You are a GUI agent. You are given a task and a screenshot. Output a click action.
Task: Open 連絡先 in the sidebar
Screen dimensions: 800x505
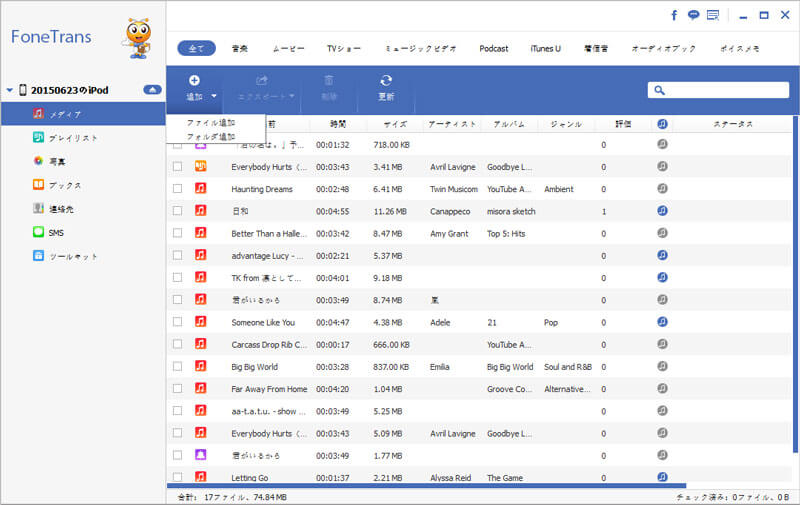(x=61, y=209)
